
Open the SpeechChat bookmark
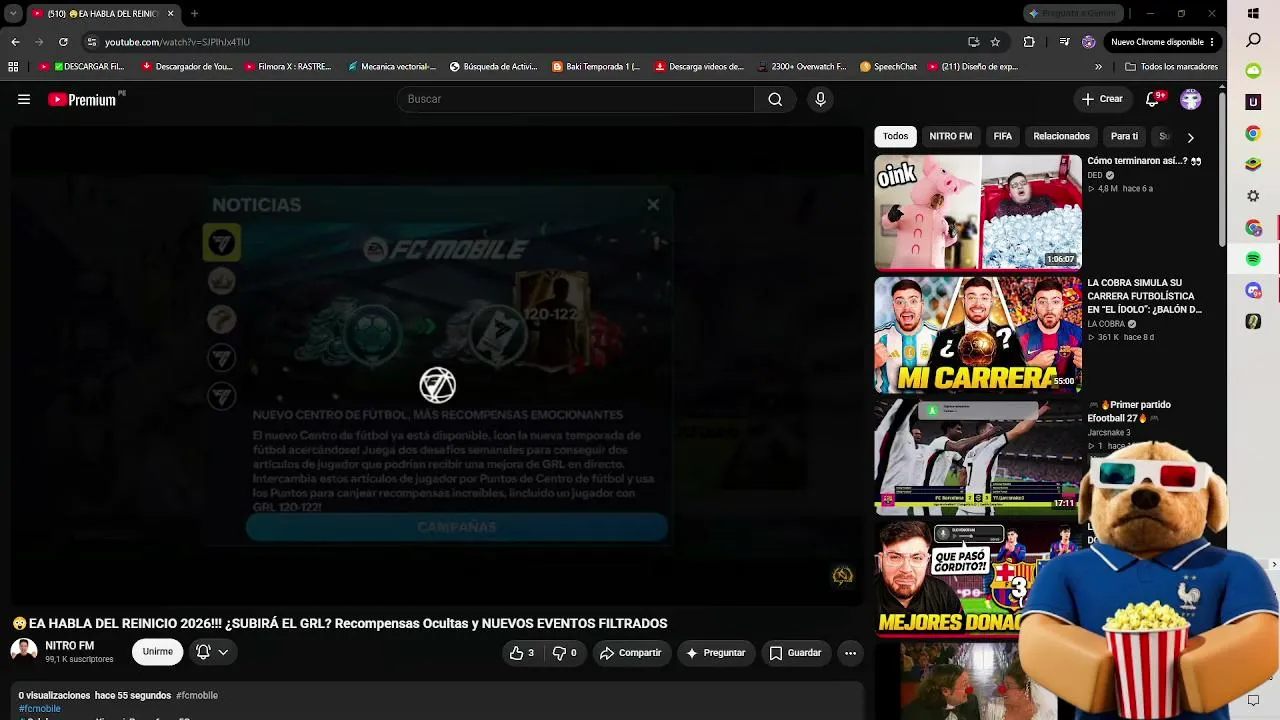[x=888, y=67]
